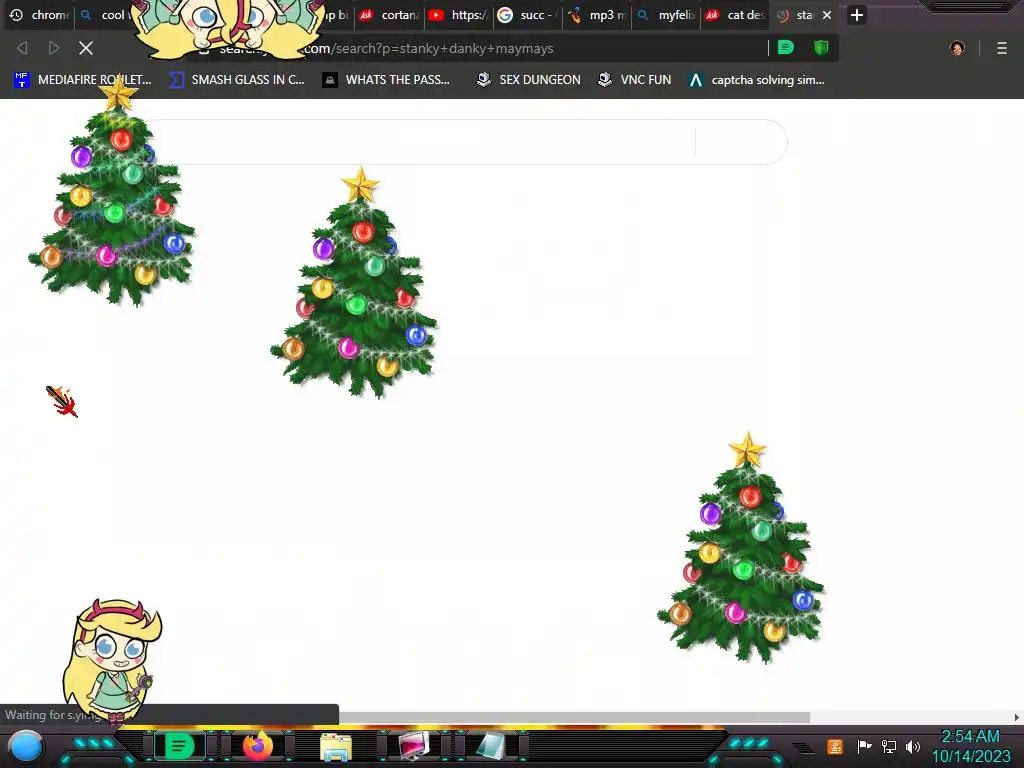This screenshot has height=768, width=1024.
Task: Open the MEDIAFIRE ROULET... bookmark
Action: click(83, 80)
